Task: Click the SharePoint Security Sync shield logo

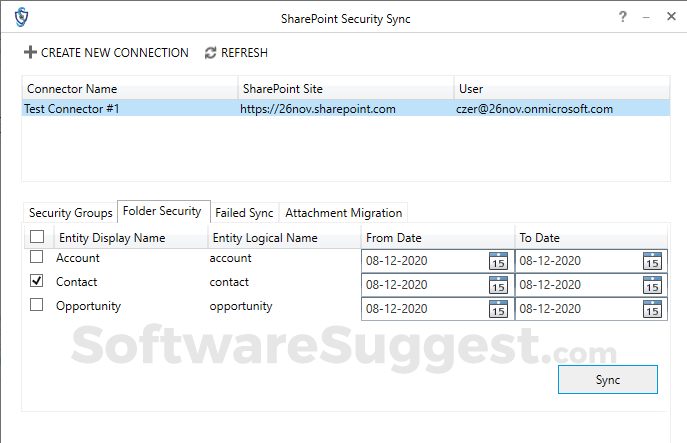Action: pos(21,18)
